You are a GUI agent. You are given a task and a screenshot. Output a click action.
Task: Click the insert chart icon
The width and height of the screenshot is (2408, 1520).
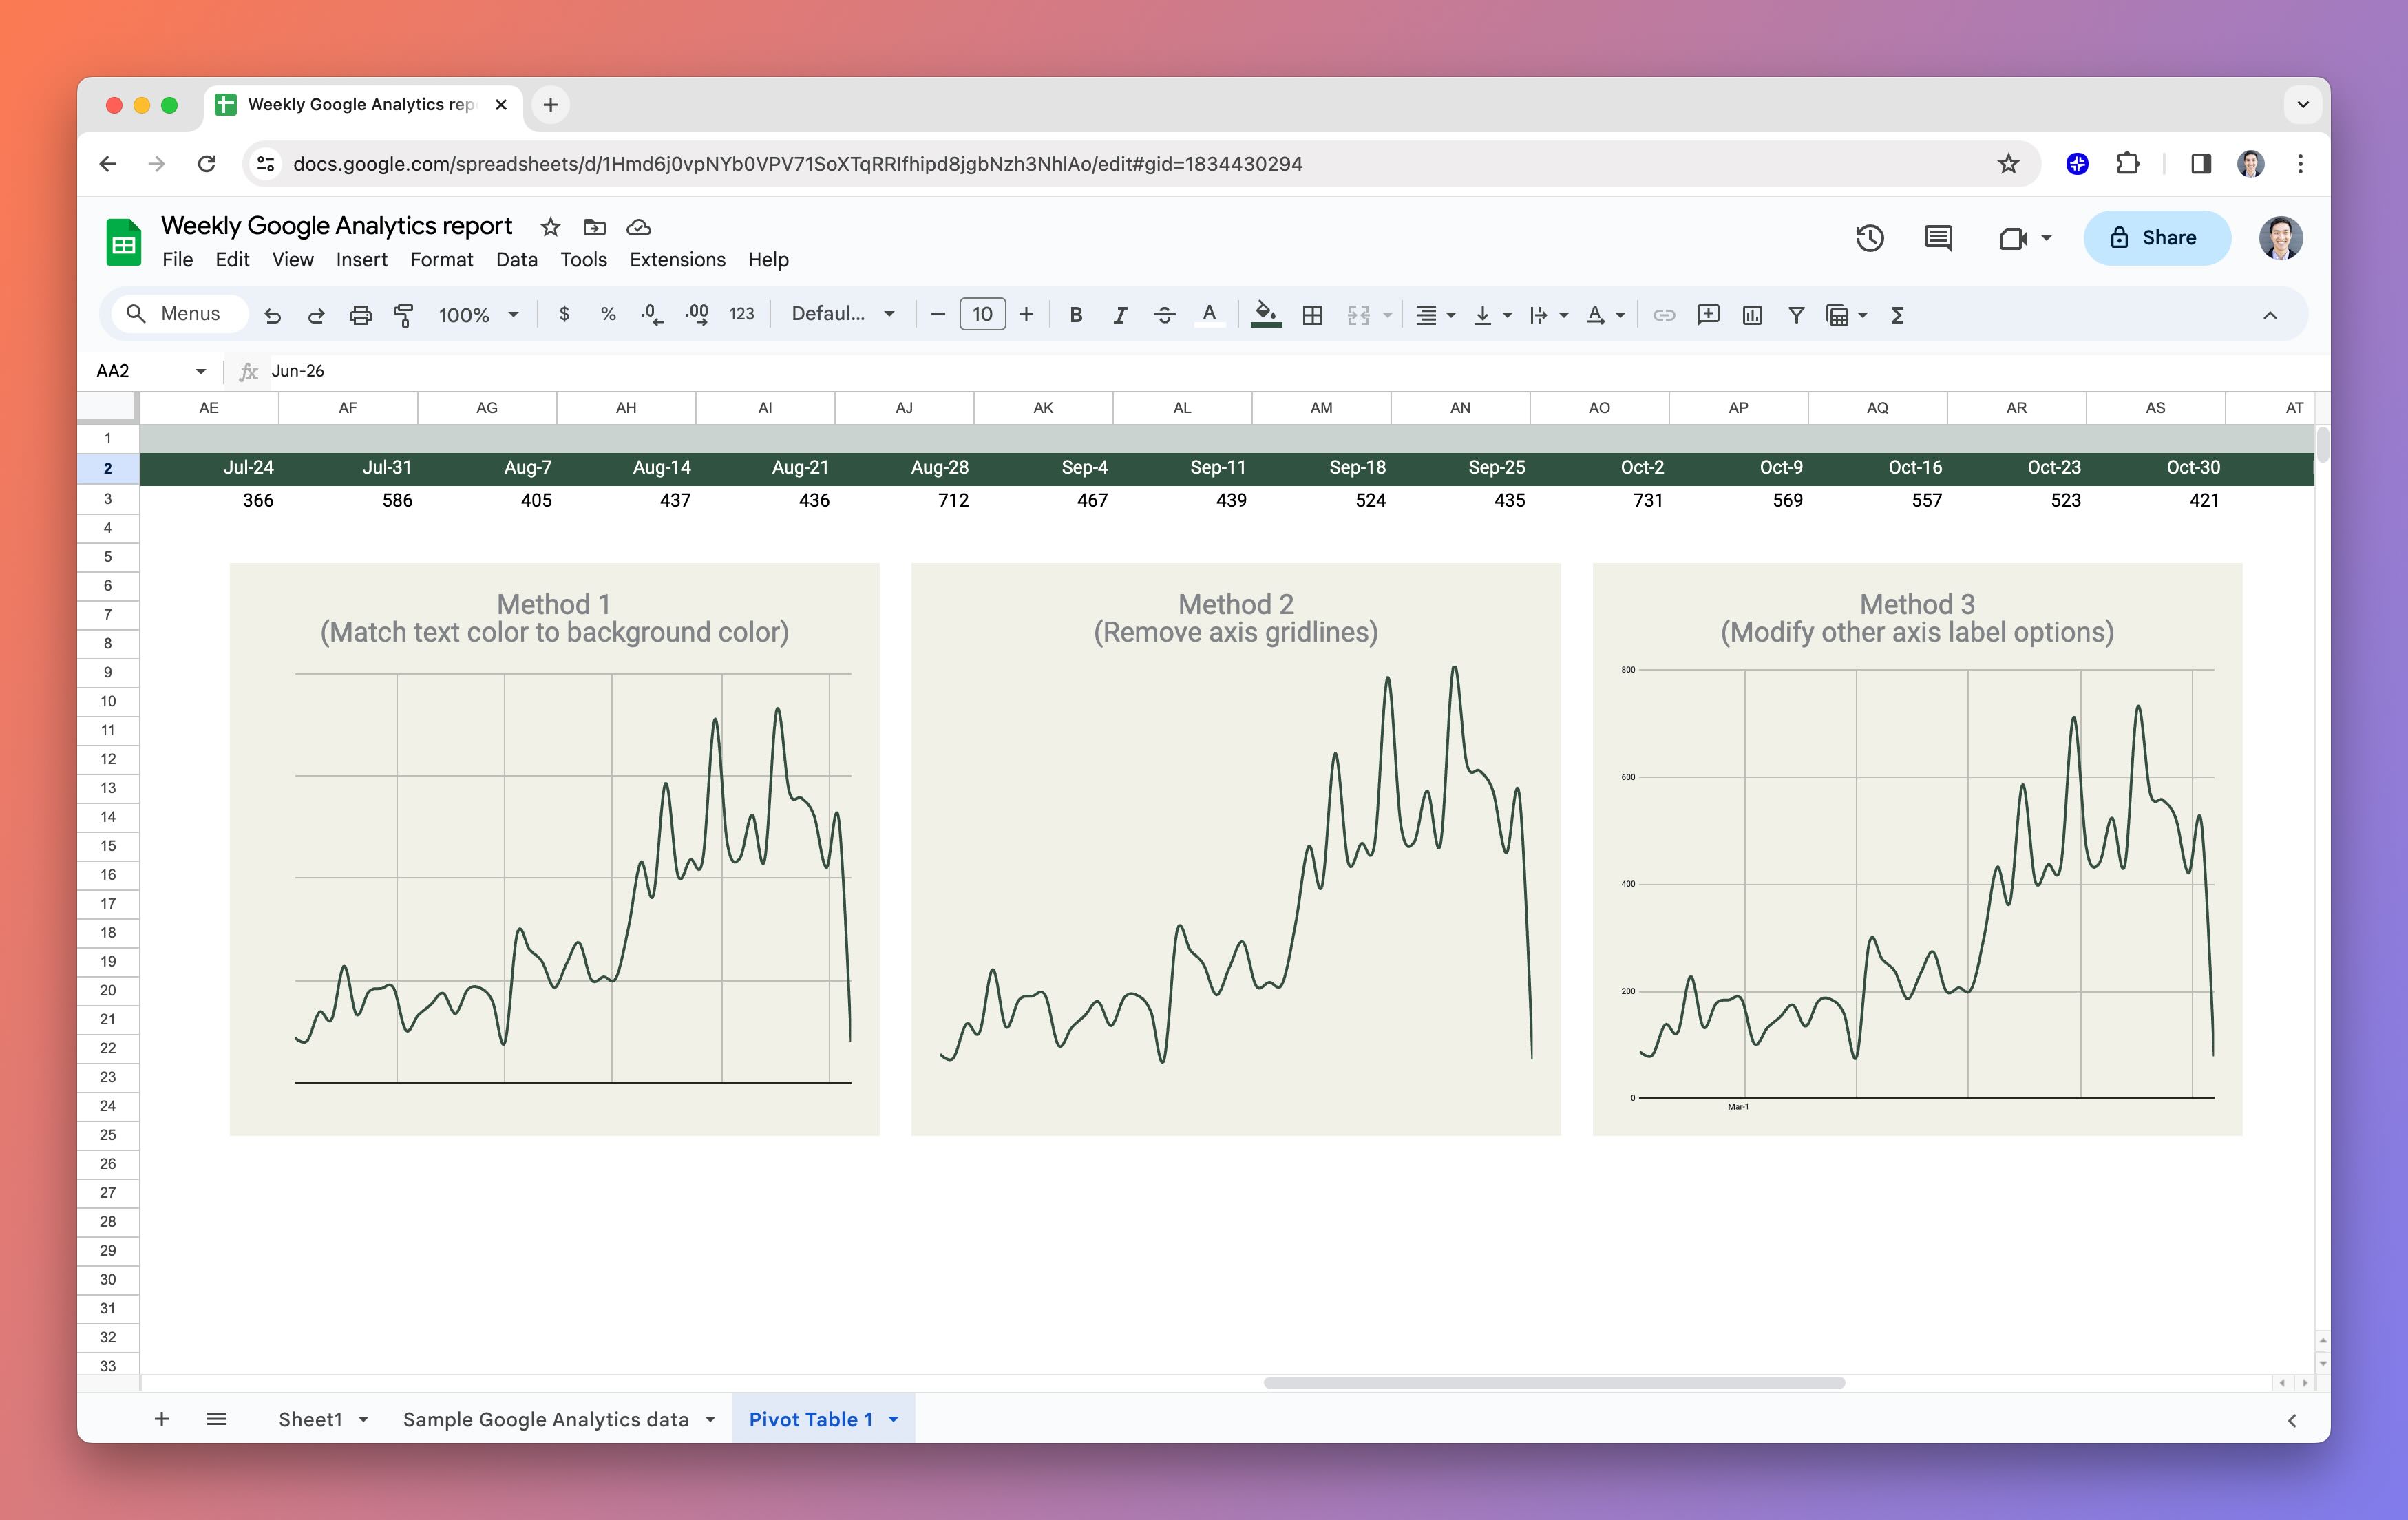(x=1752, y=315)
